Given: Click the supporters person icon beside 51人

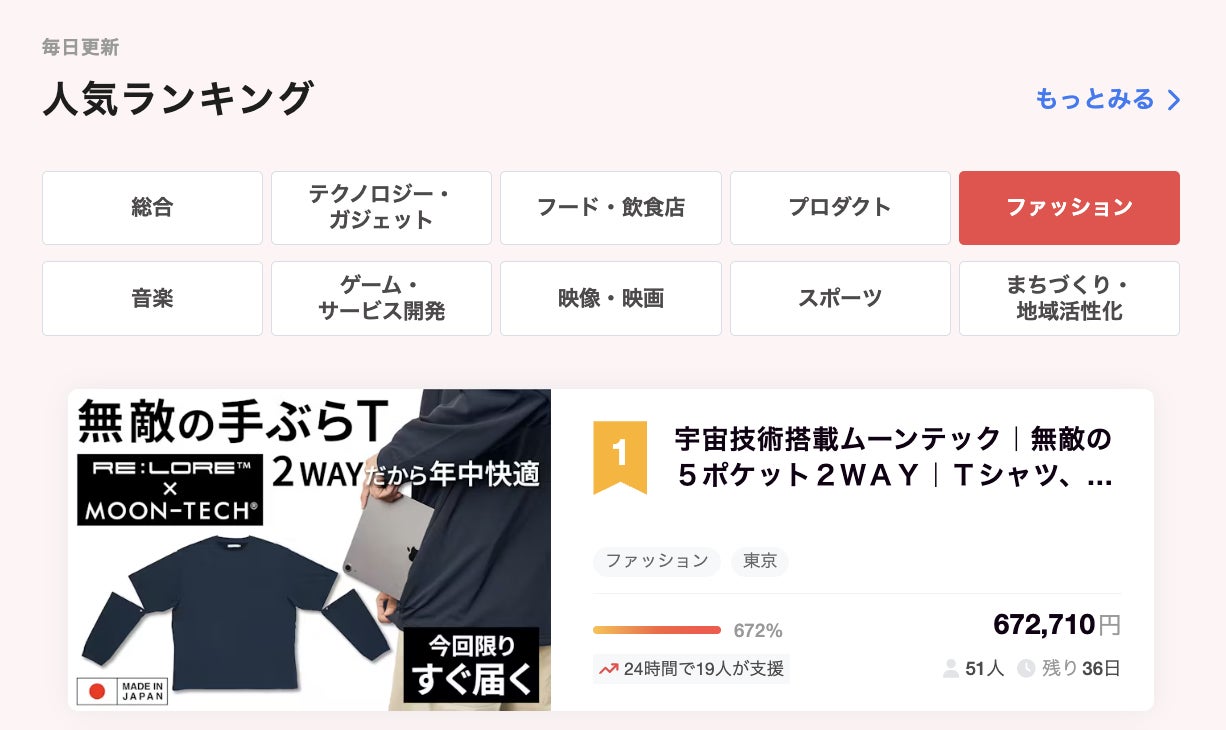Looking at the screenshot, I should (x=951, y=668).
